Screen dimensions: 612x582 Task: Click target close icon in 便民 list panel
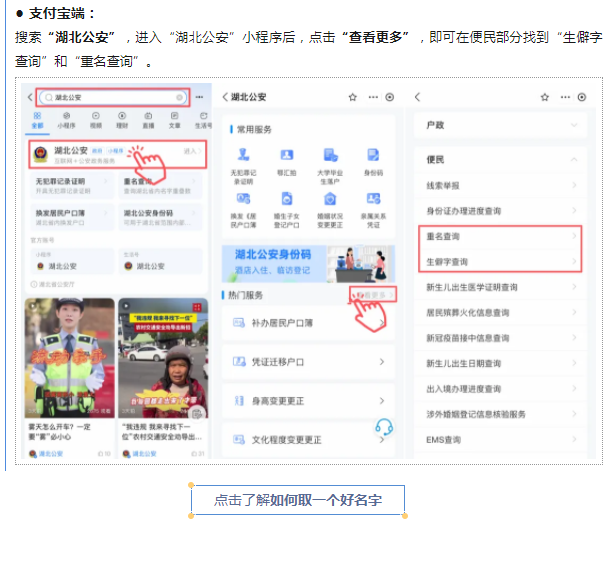click(582, 97)
